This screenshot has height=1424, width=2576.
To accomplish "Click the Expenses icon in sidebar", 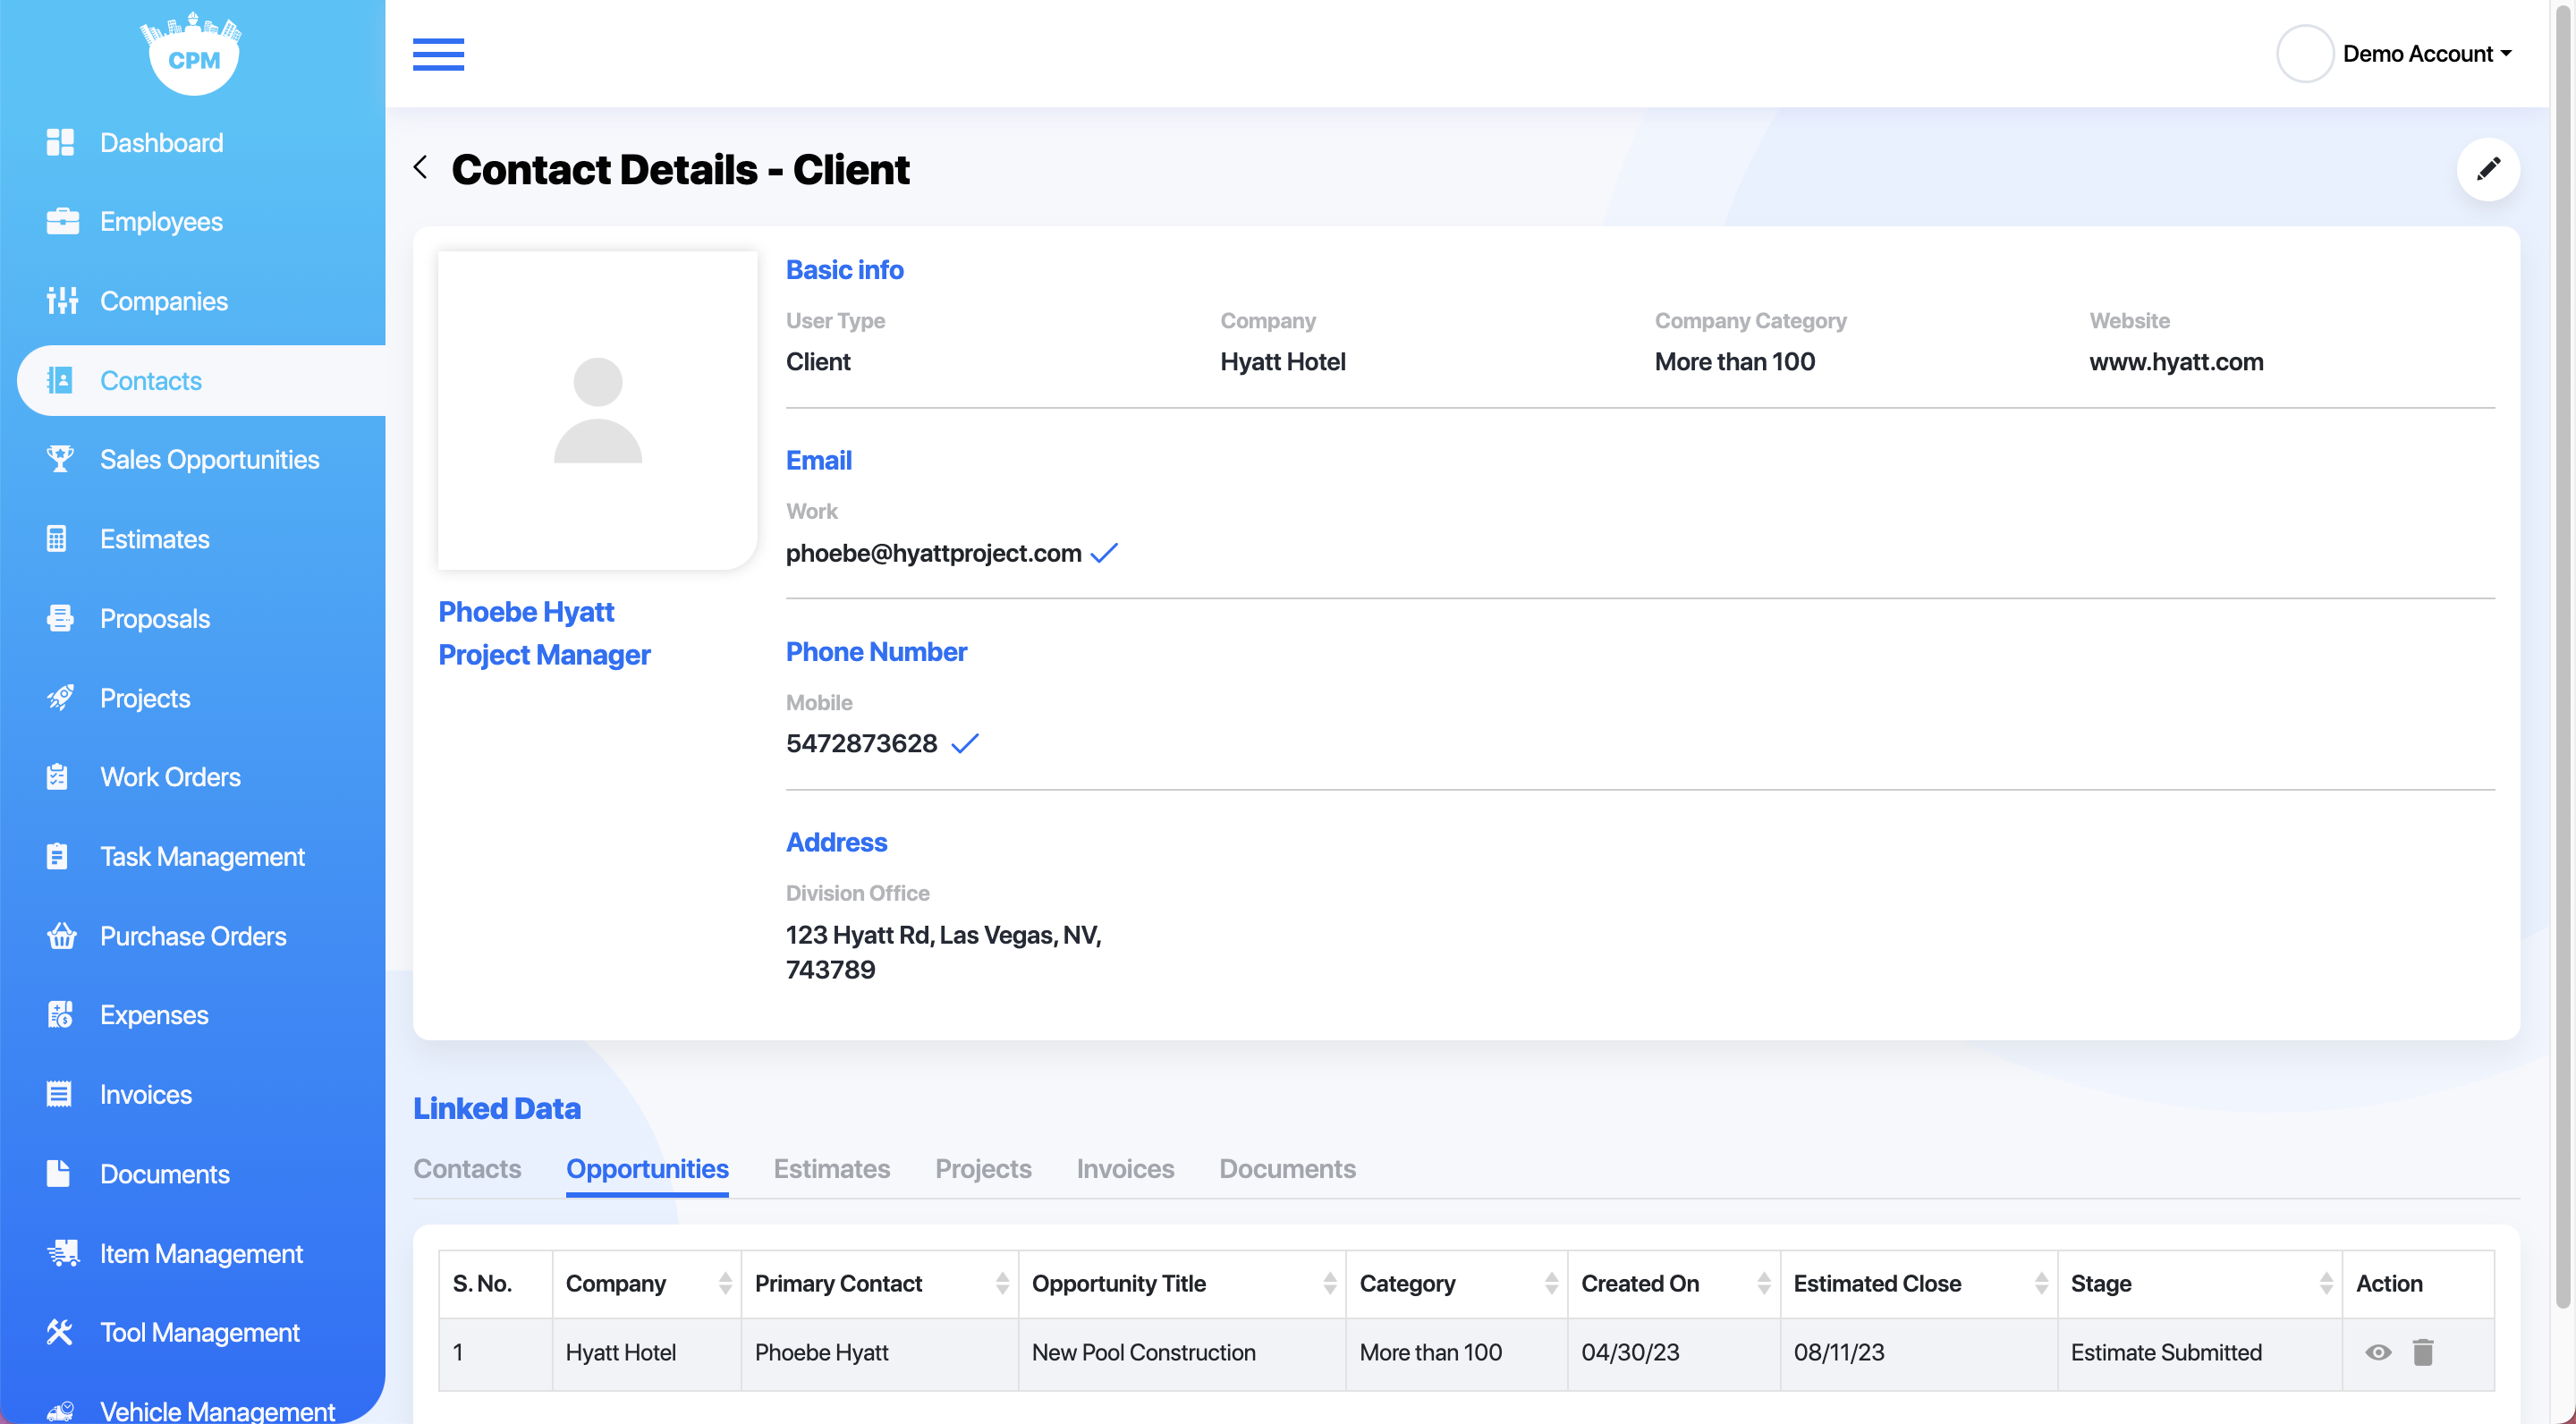I will [60, 1015].
